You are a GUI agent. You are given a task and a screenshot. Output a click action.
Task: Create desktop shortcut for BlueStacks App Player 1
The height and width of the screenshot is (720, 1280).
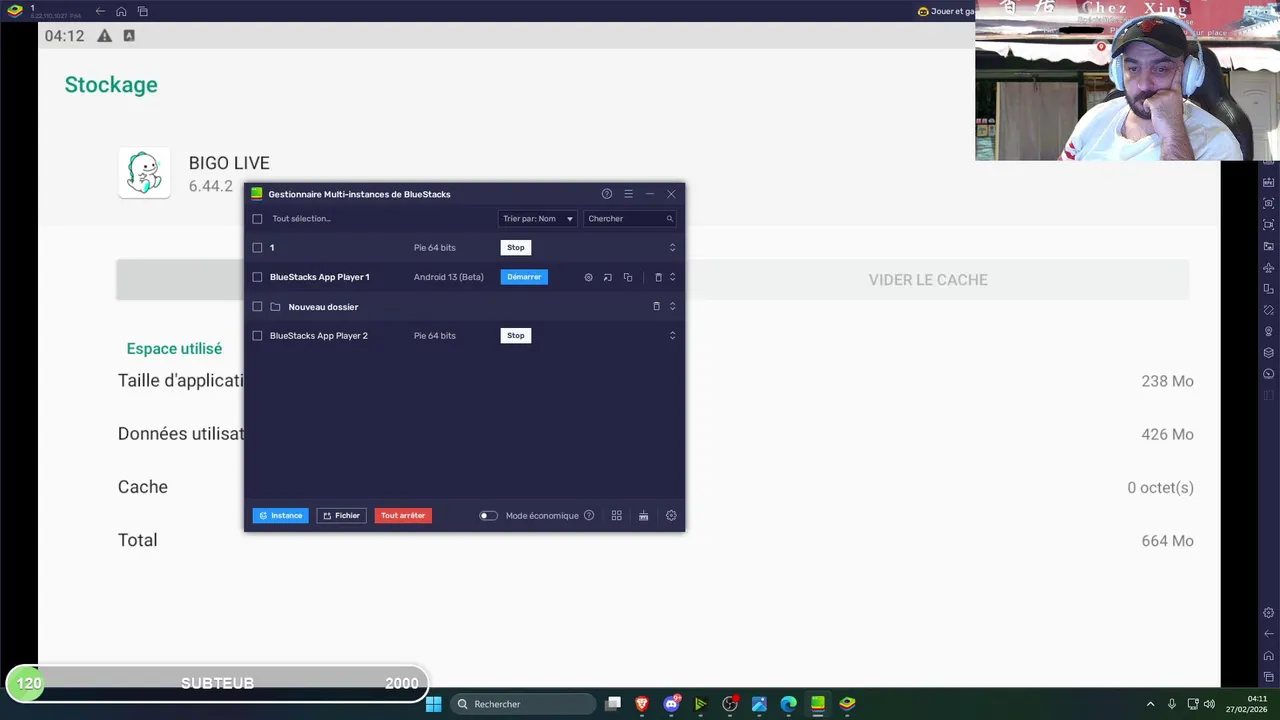pyautogui.click(x=607, y=277)
